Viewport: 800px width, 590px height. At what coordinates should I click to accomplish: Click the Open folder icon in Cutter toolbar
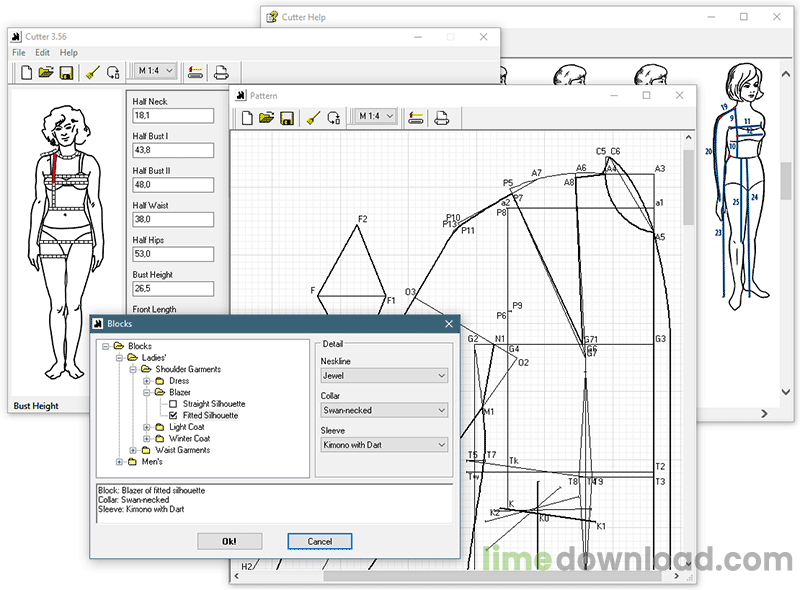[46, 72]
